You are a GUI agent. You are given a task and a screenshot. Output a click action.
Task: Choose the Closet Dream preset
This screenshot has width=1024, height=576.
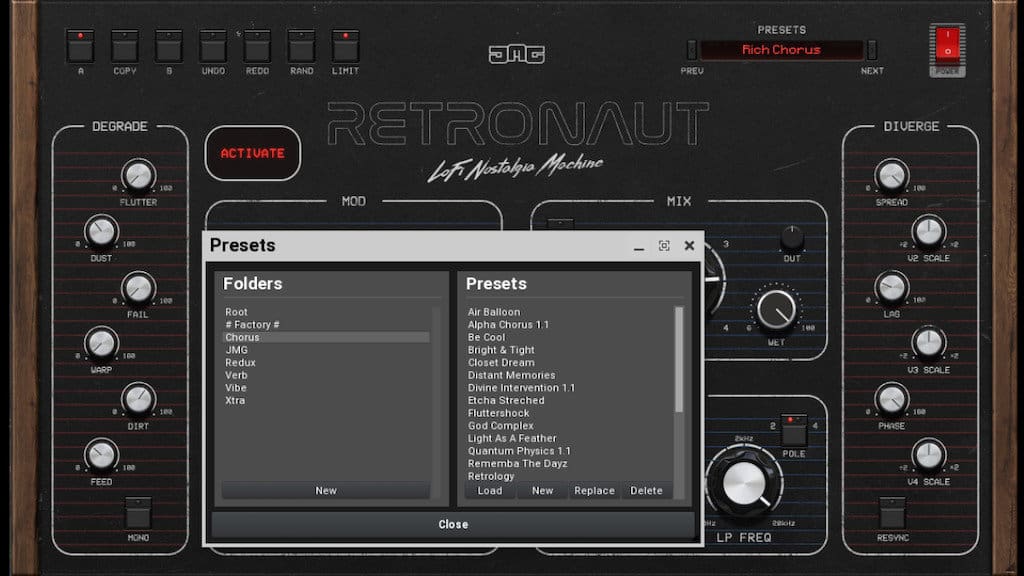tap(501, 363)
